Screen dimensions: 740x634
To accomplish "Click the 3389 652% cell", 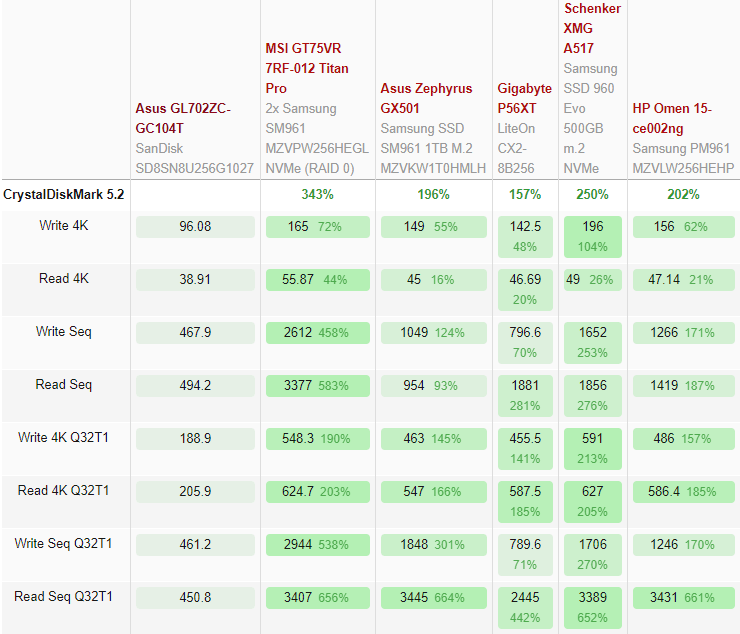I will tap(593, 607).
